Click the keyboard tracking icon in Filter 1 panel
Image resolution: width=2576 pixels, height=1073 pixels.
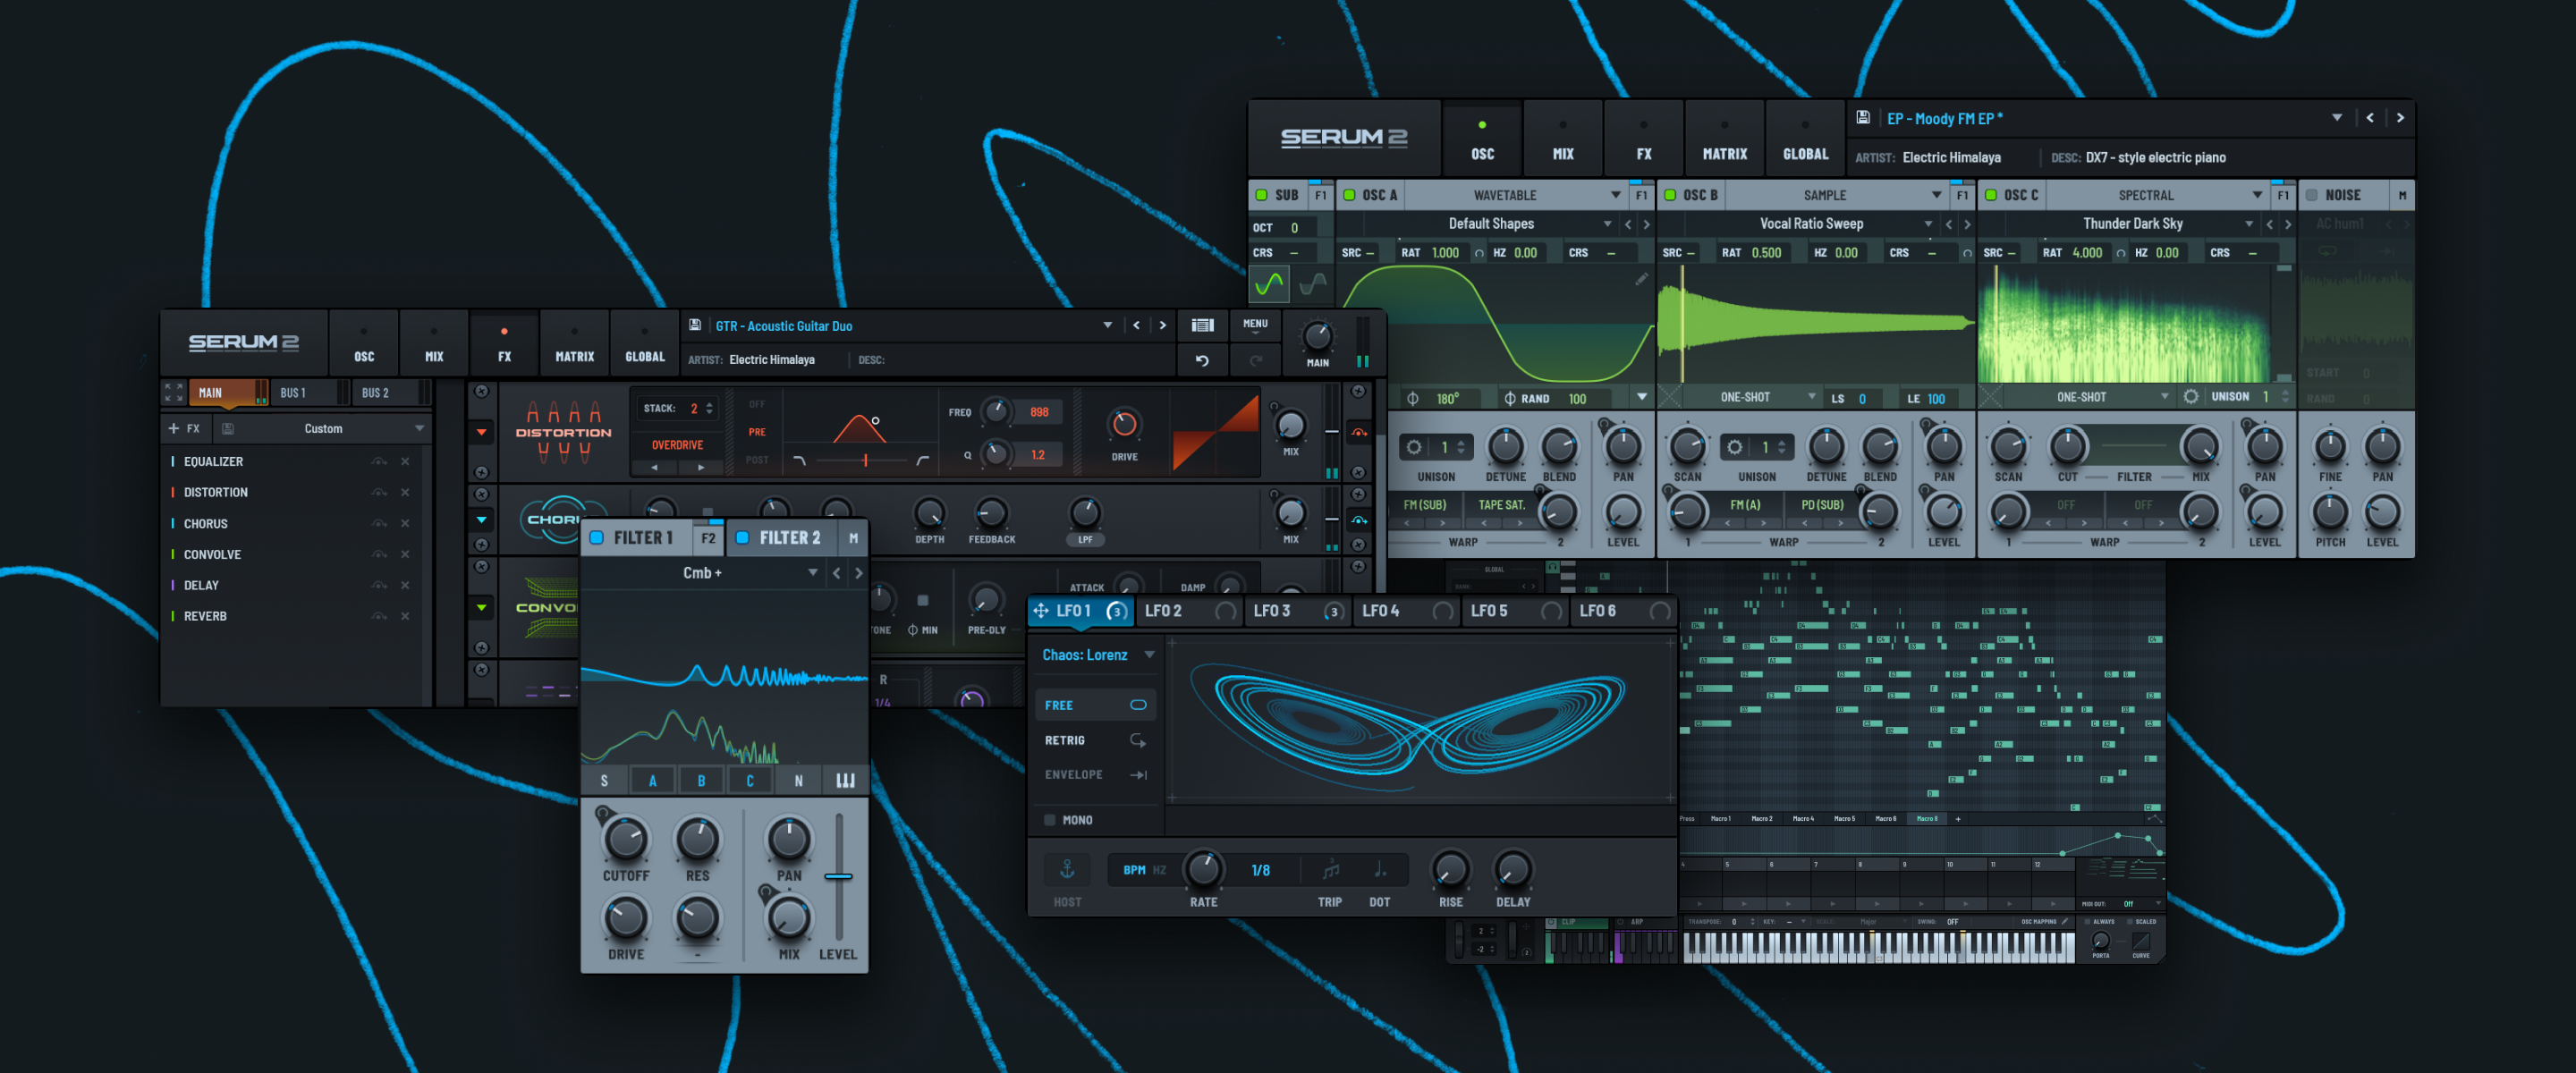pos(845,779)
